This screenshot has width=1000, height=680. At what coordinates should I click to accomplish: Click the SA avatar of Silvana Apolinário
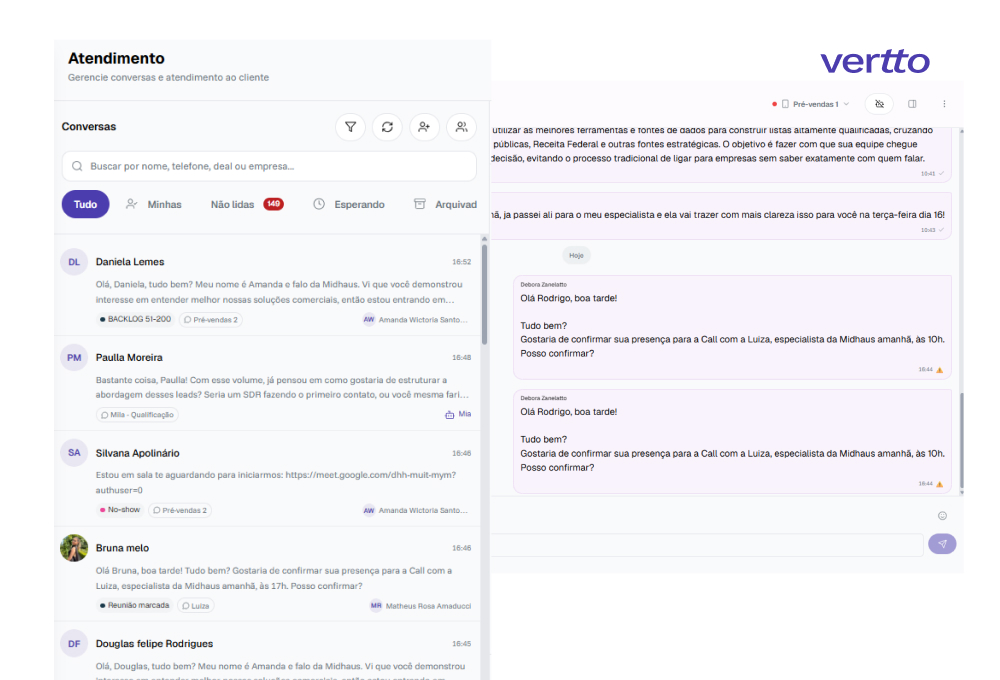(74, 453)
